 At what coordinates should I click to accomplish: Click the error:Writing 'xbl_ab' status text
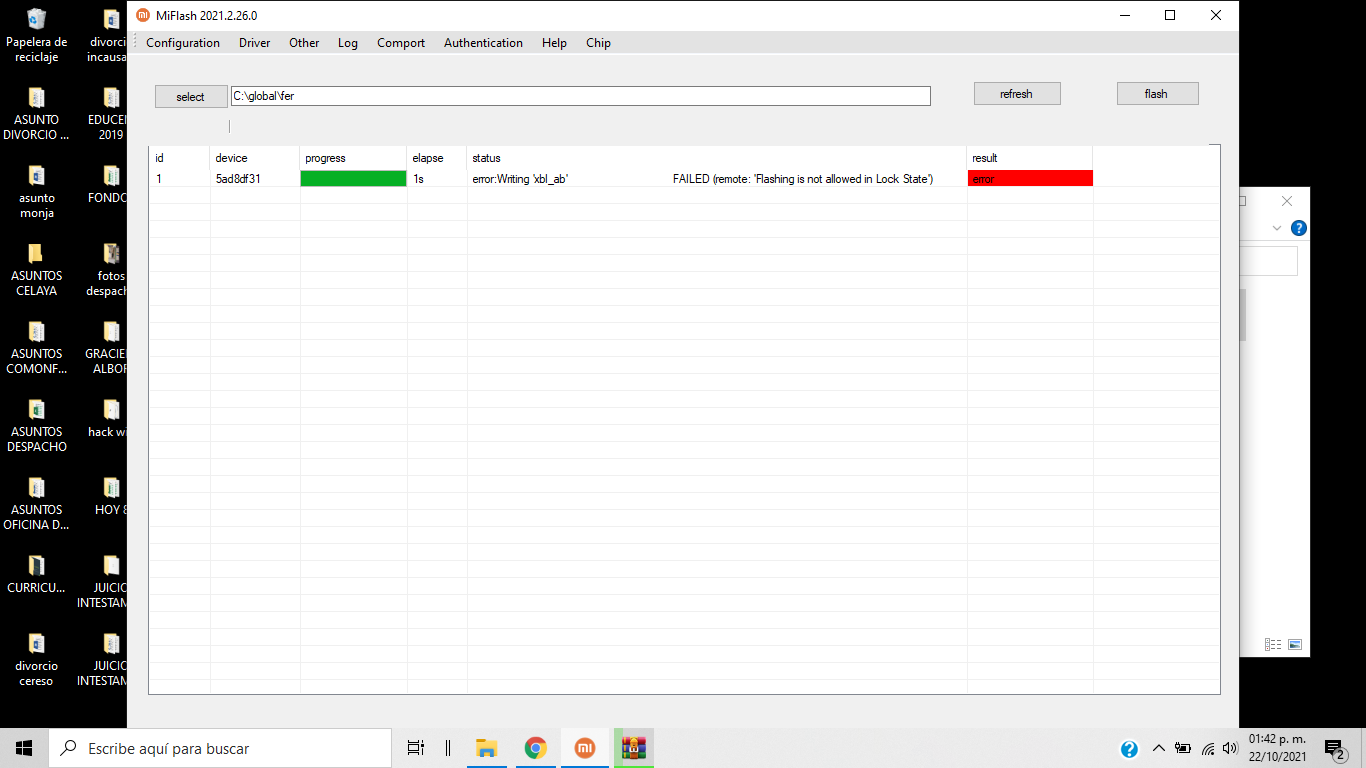520,179
